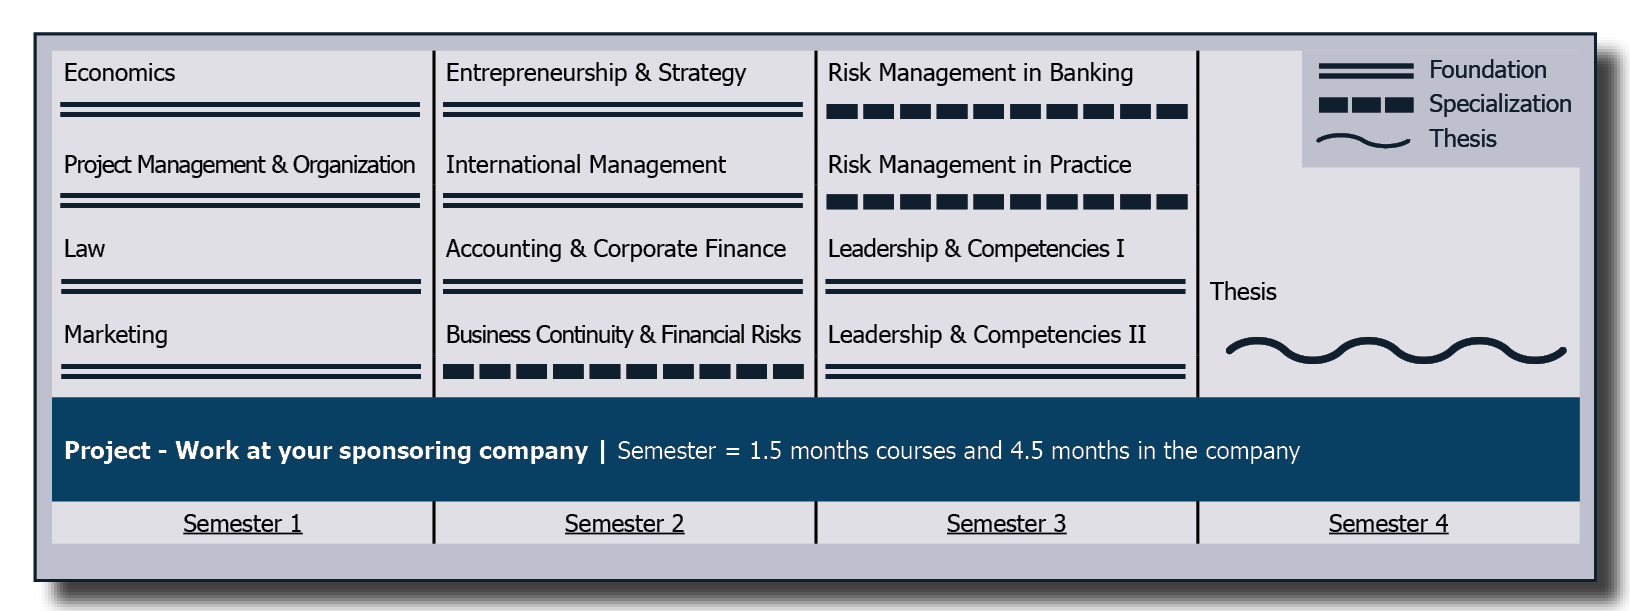Select Project Management & Organization course
Screen dimensions: 1630x611
[x=239, y=165]
